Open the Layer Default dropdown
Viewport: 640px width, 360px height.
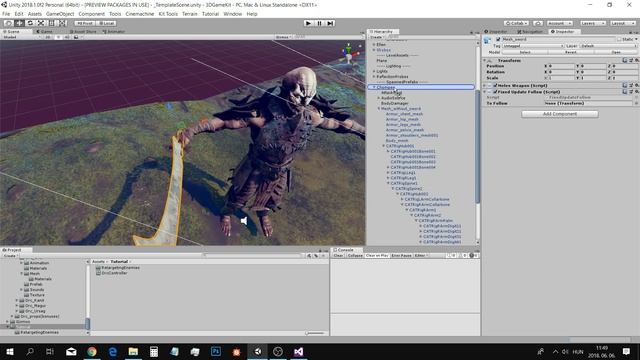608,46
